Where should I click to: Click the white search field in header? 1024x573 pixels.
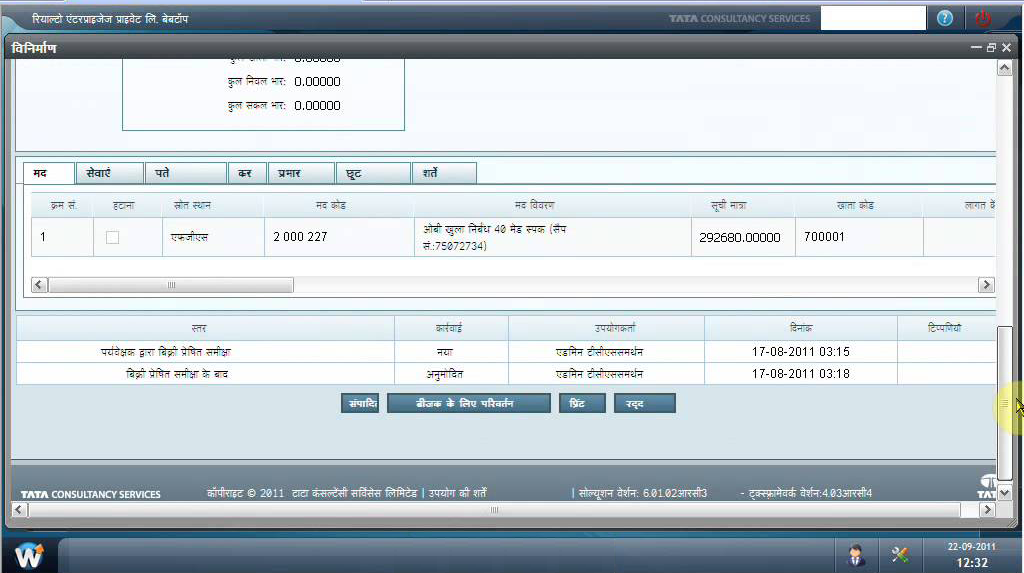[x=873, y=18]
